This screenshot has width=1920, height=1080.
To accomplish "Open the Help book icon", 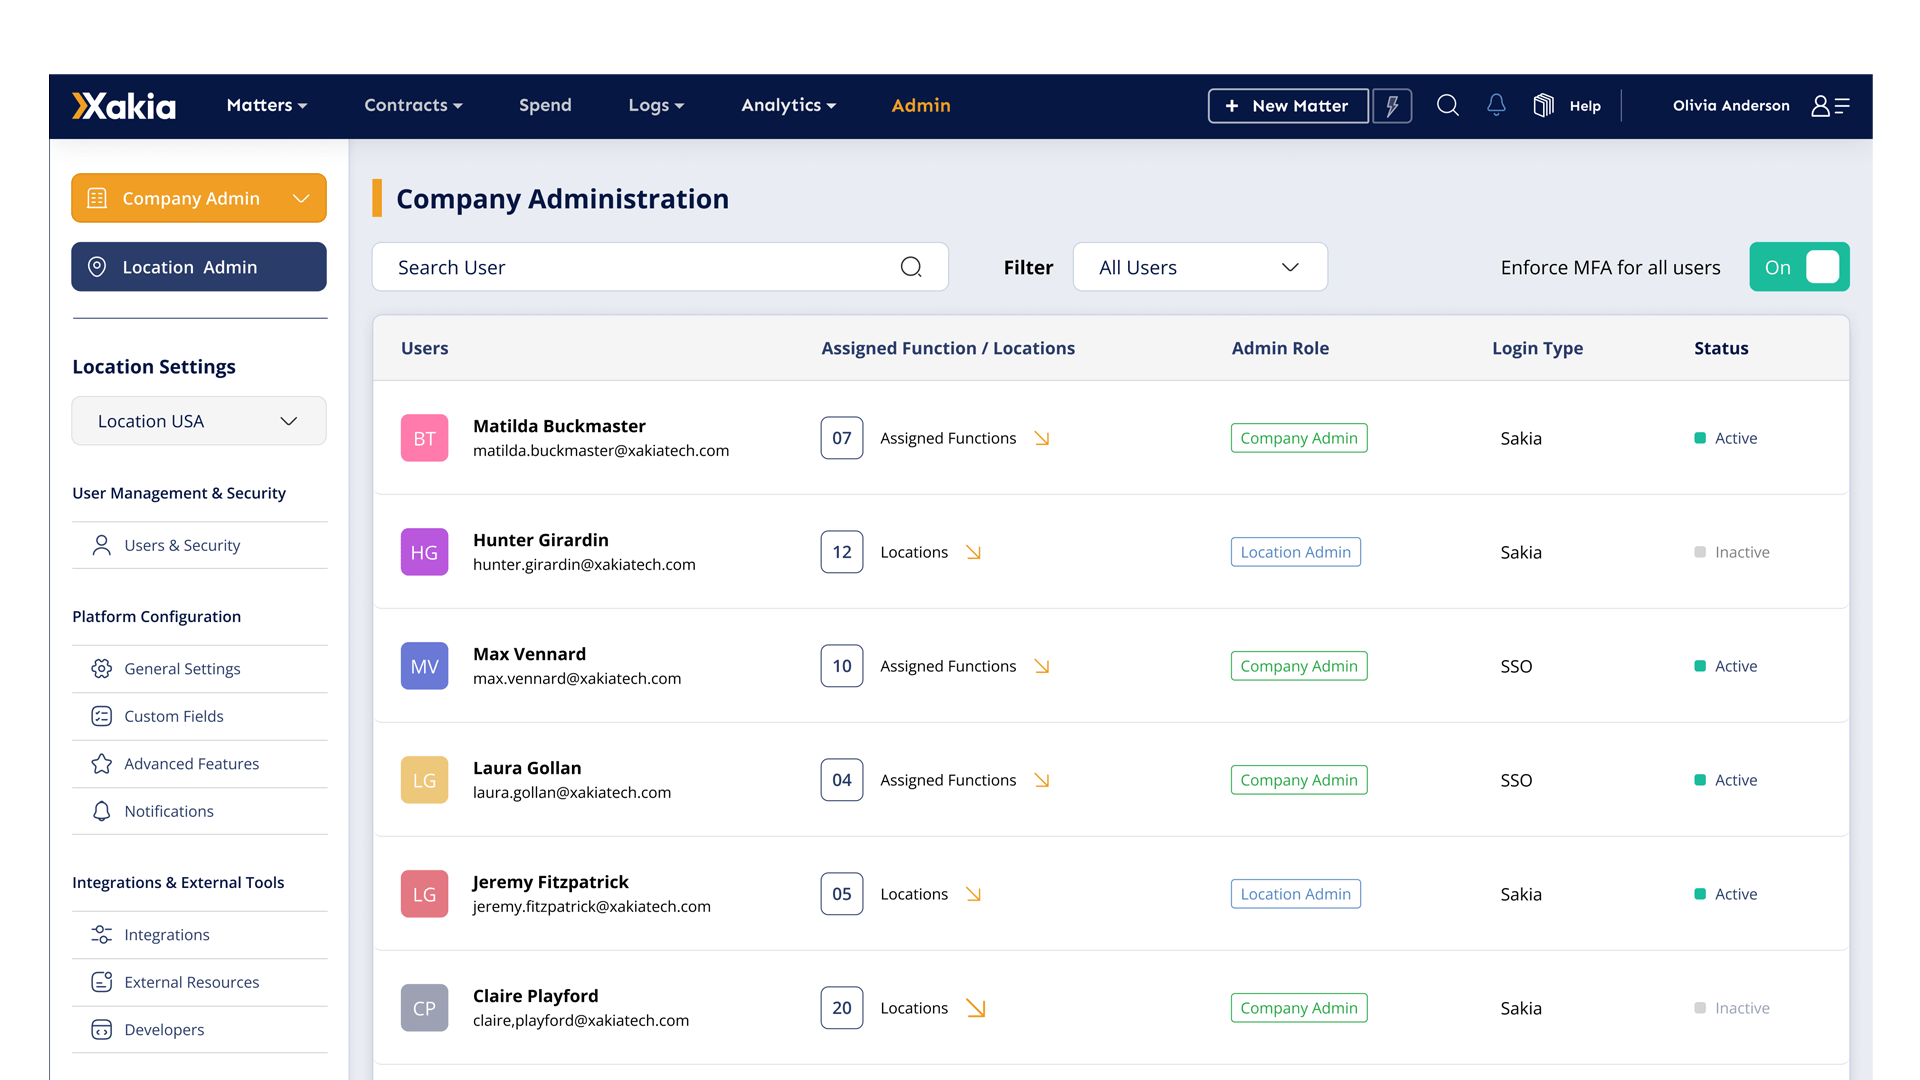I will pos(1543,105).
